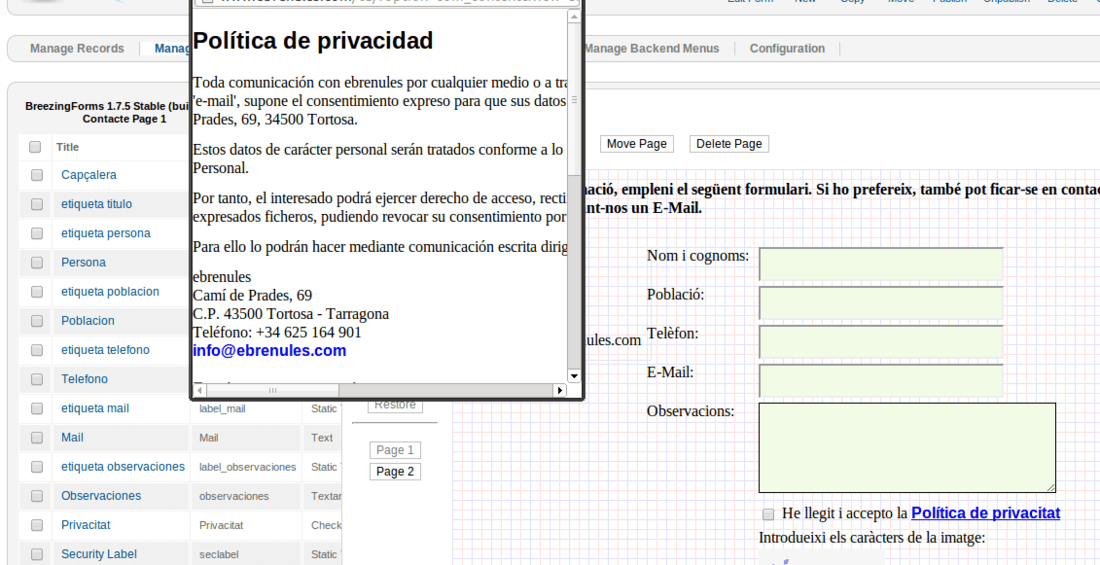Tick the select-all checkbox beside Title
This screenshot has width=1100, height=565.
tap(35, 147)
